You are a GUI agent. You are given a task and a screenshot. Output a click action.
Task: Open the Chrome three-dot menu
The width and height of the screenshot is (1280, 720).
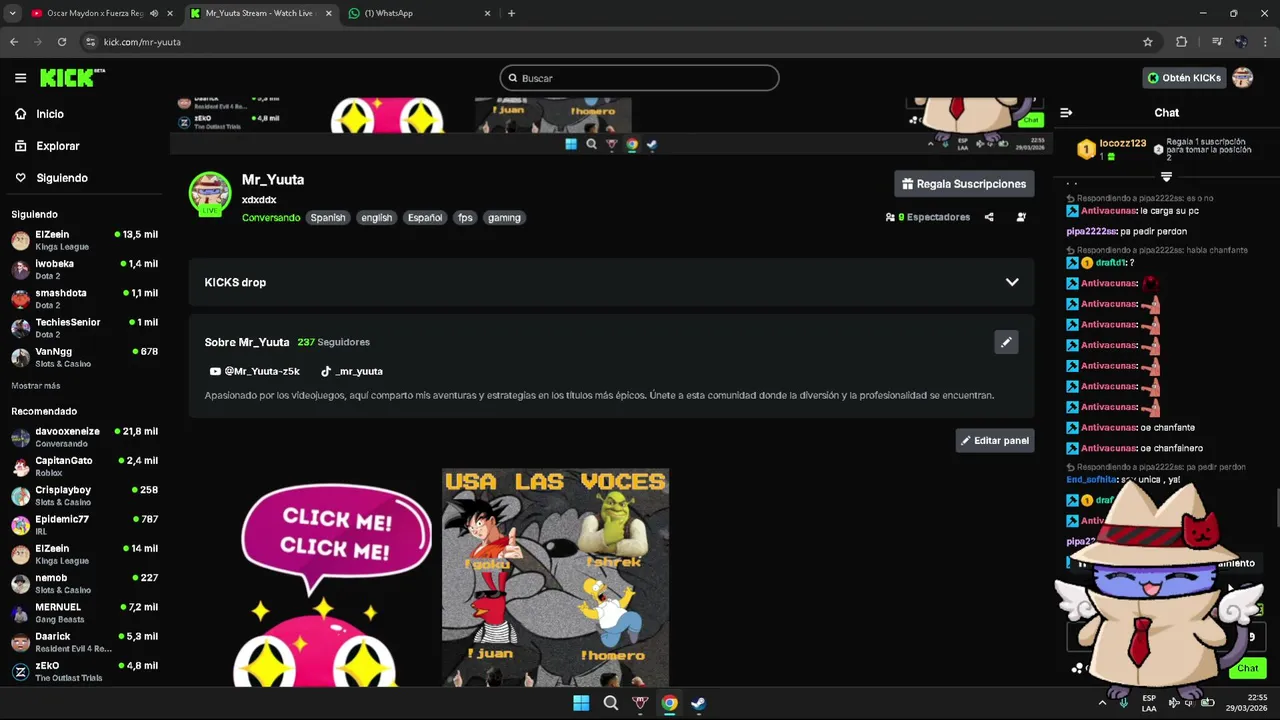point(1265,42)
